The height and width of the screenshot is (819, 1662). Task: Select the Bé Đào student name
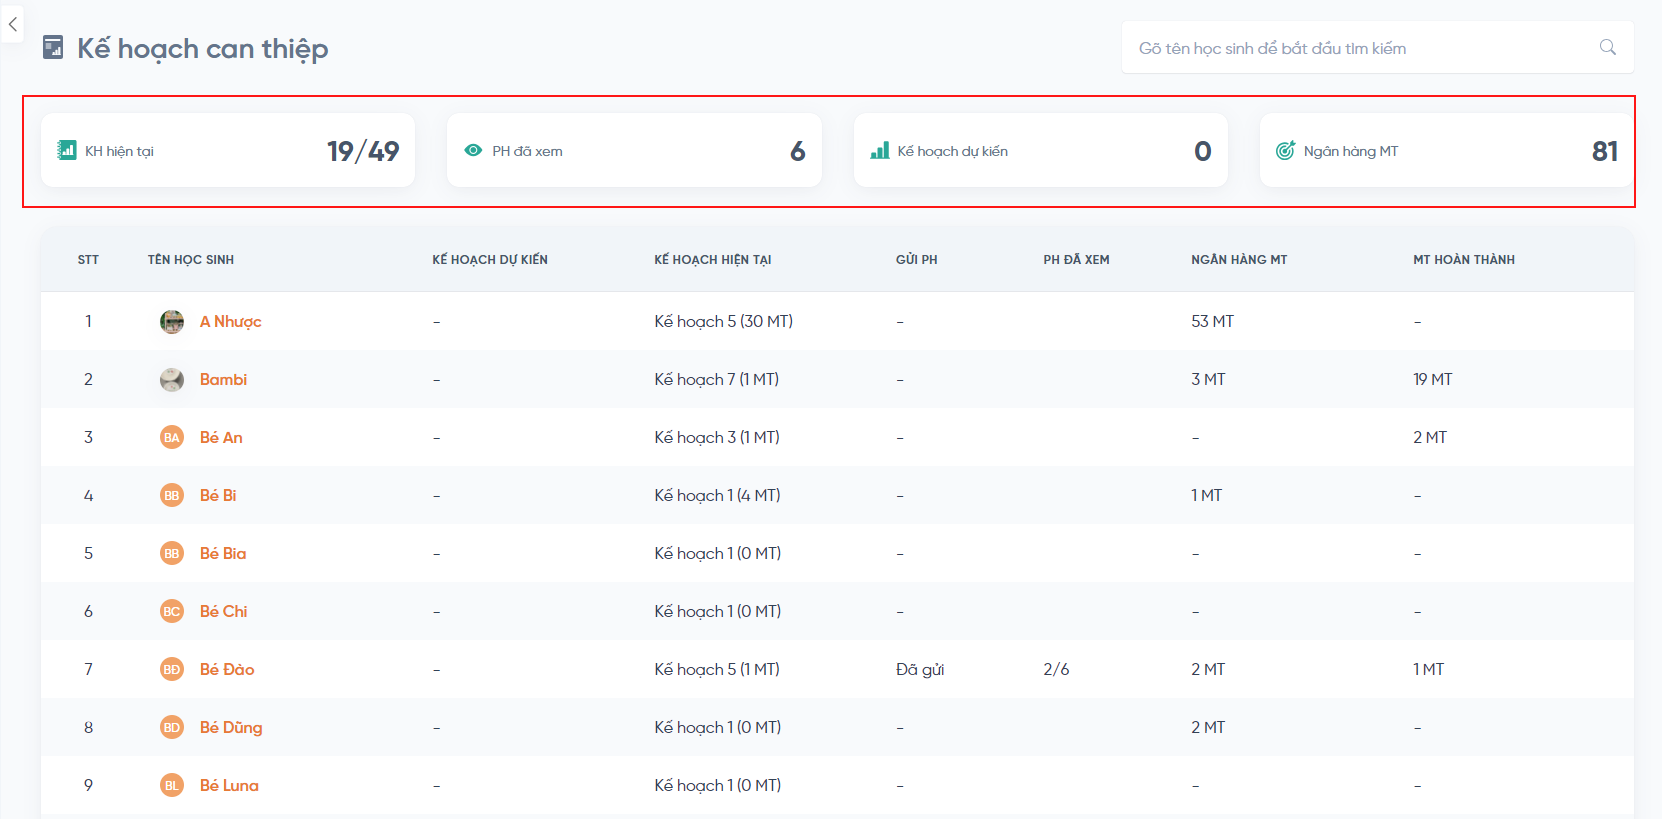click(227, 669)
